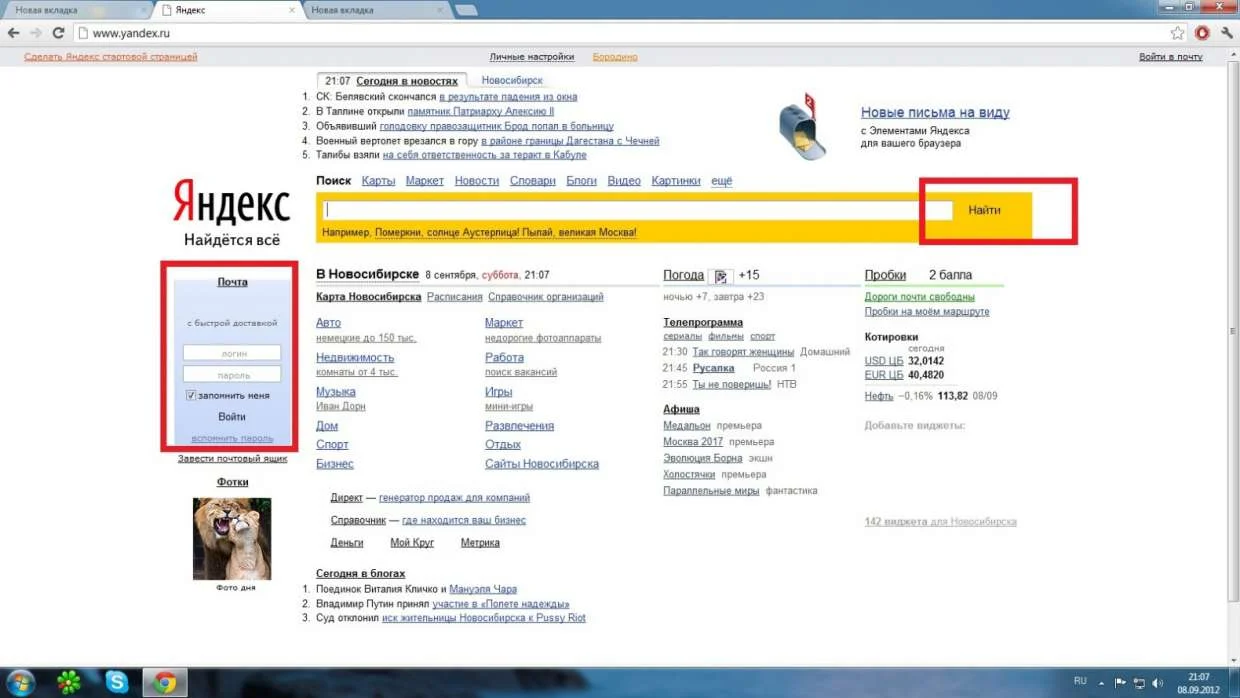
Task: Open the volume speaker tray icon
Action: pos(1157,683)
